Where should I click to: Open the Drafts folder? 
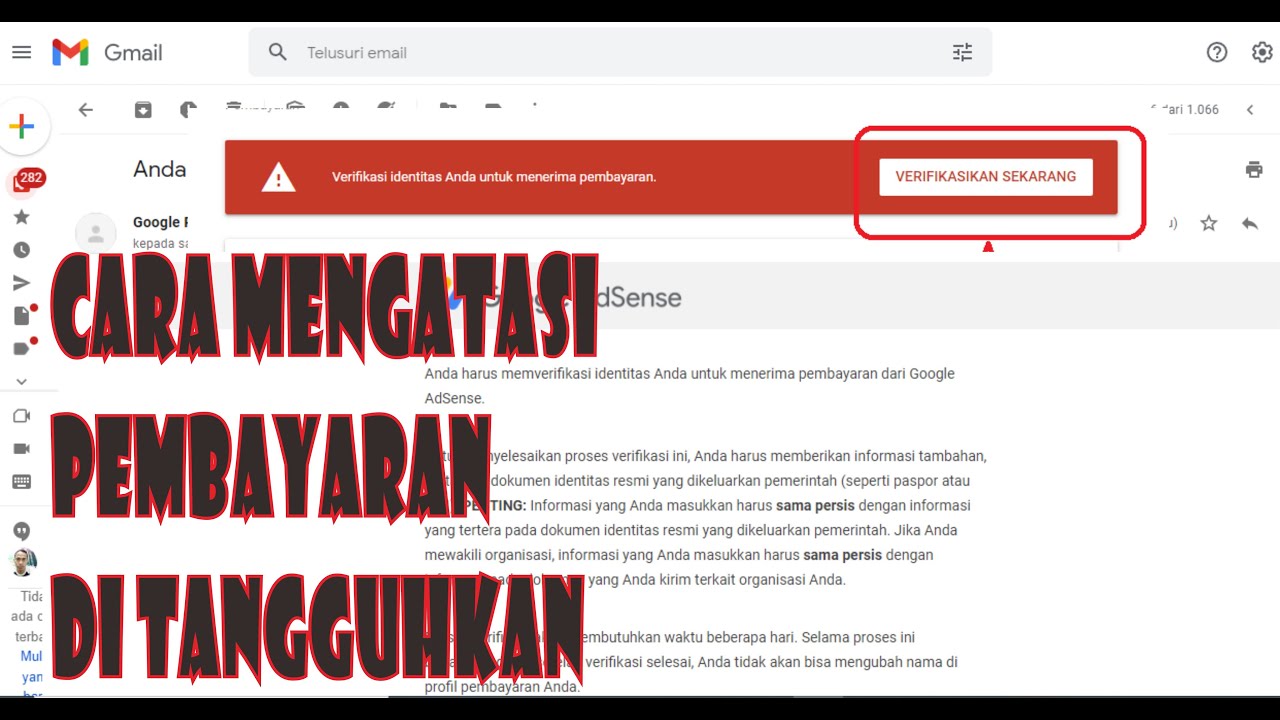(x=21, y=316)
